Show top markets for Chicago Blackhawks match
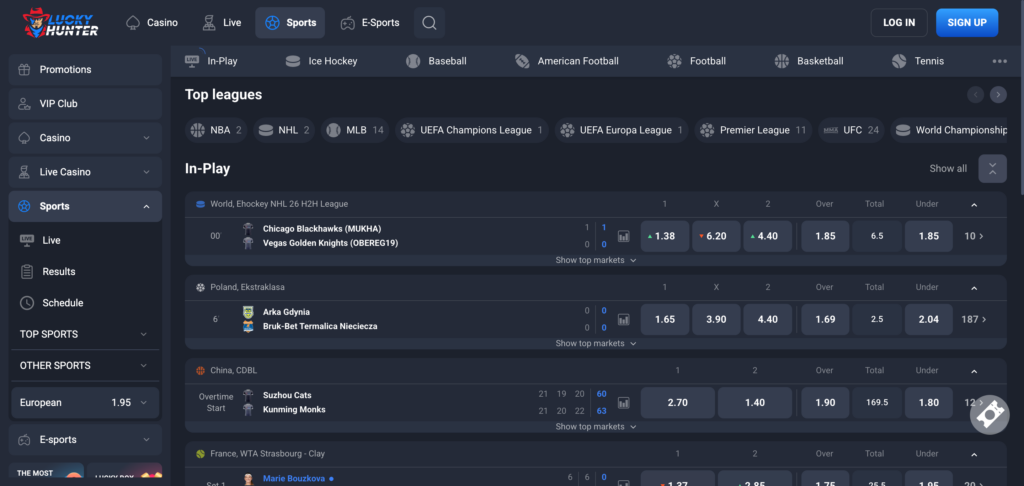Viewport: 1024px width, 486px height. coord(596,260)
